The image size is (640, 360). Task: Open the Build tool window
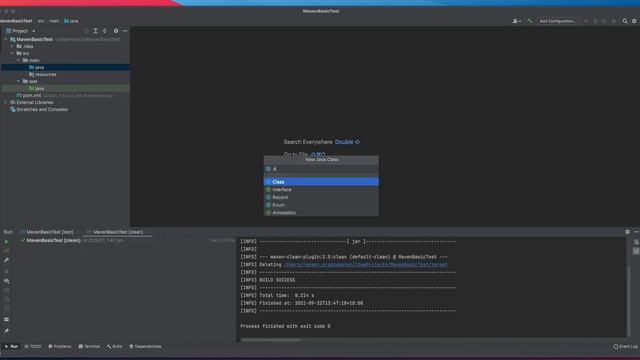[114, 347]
